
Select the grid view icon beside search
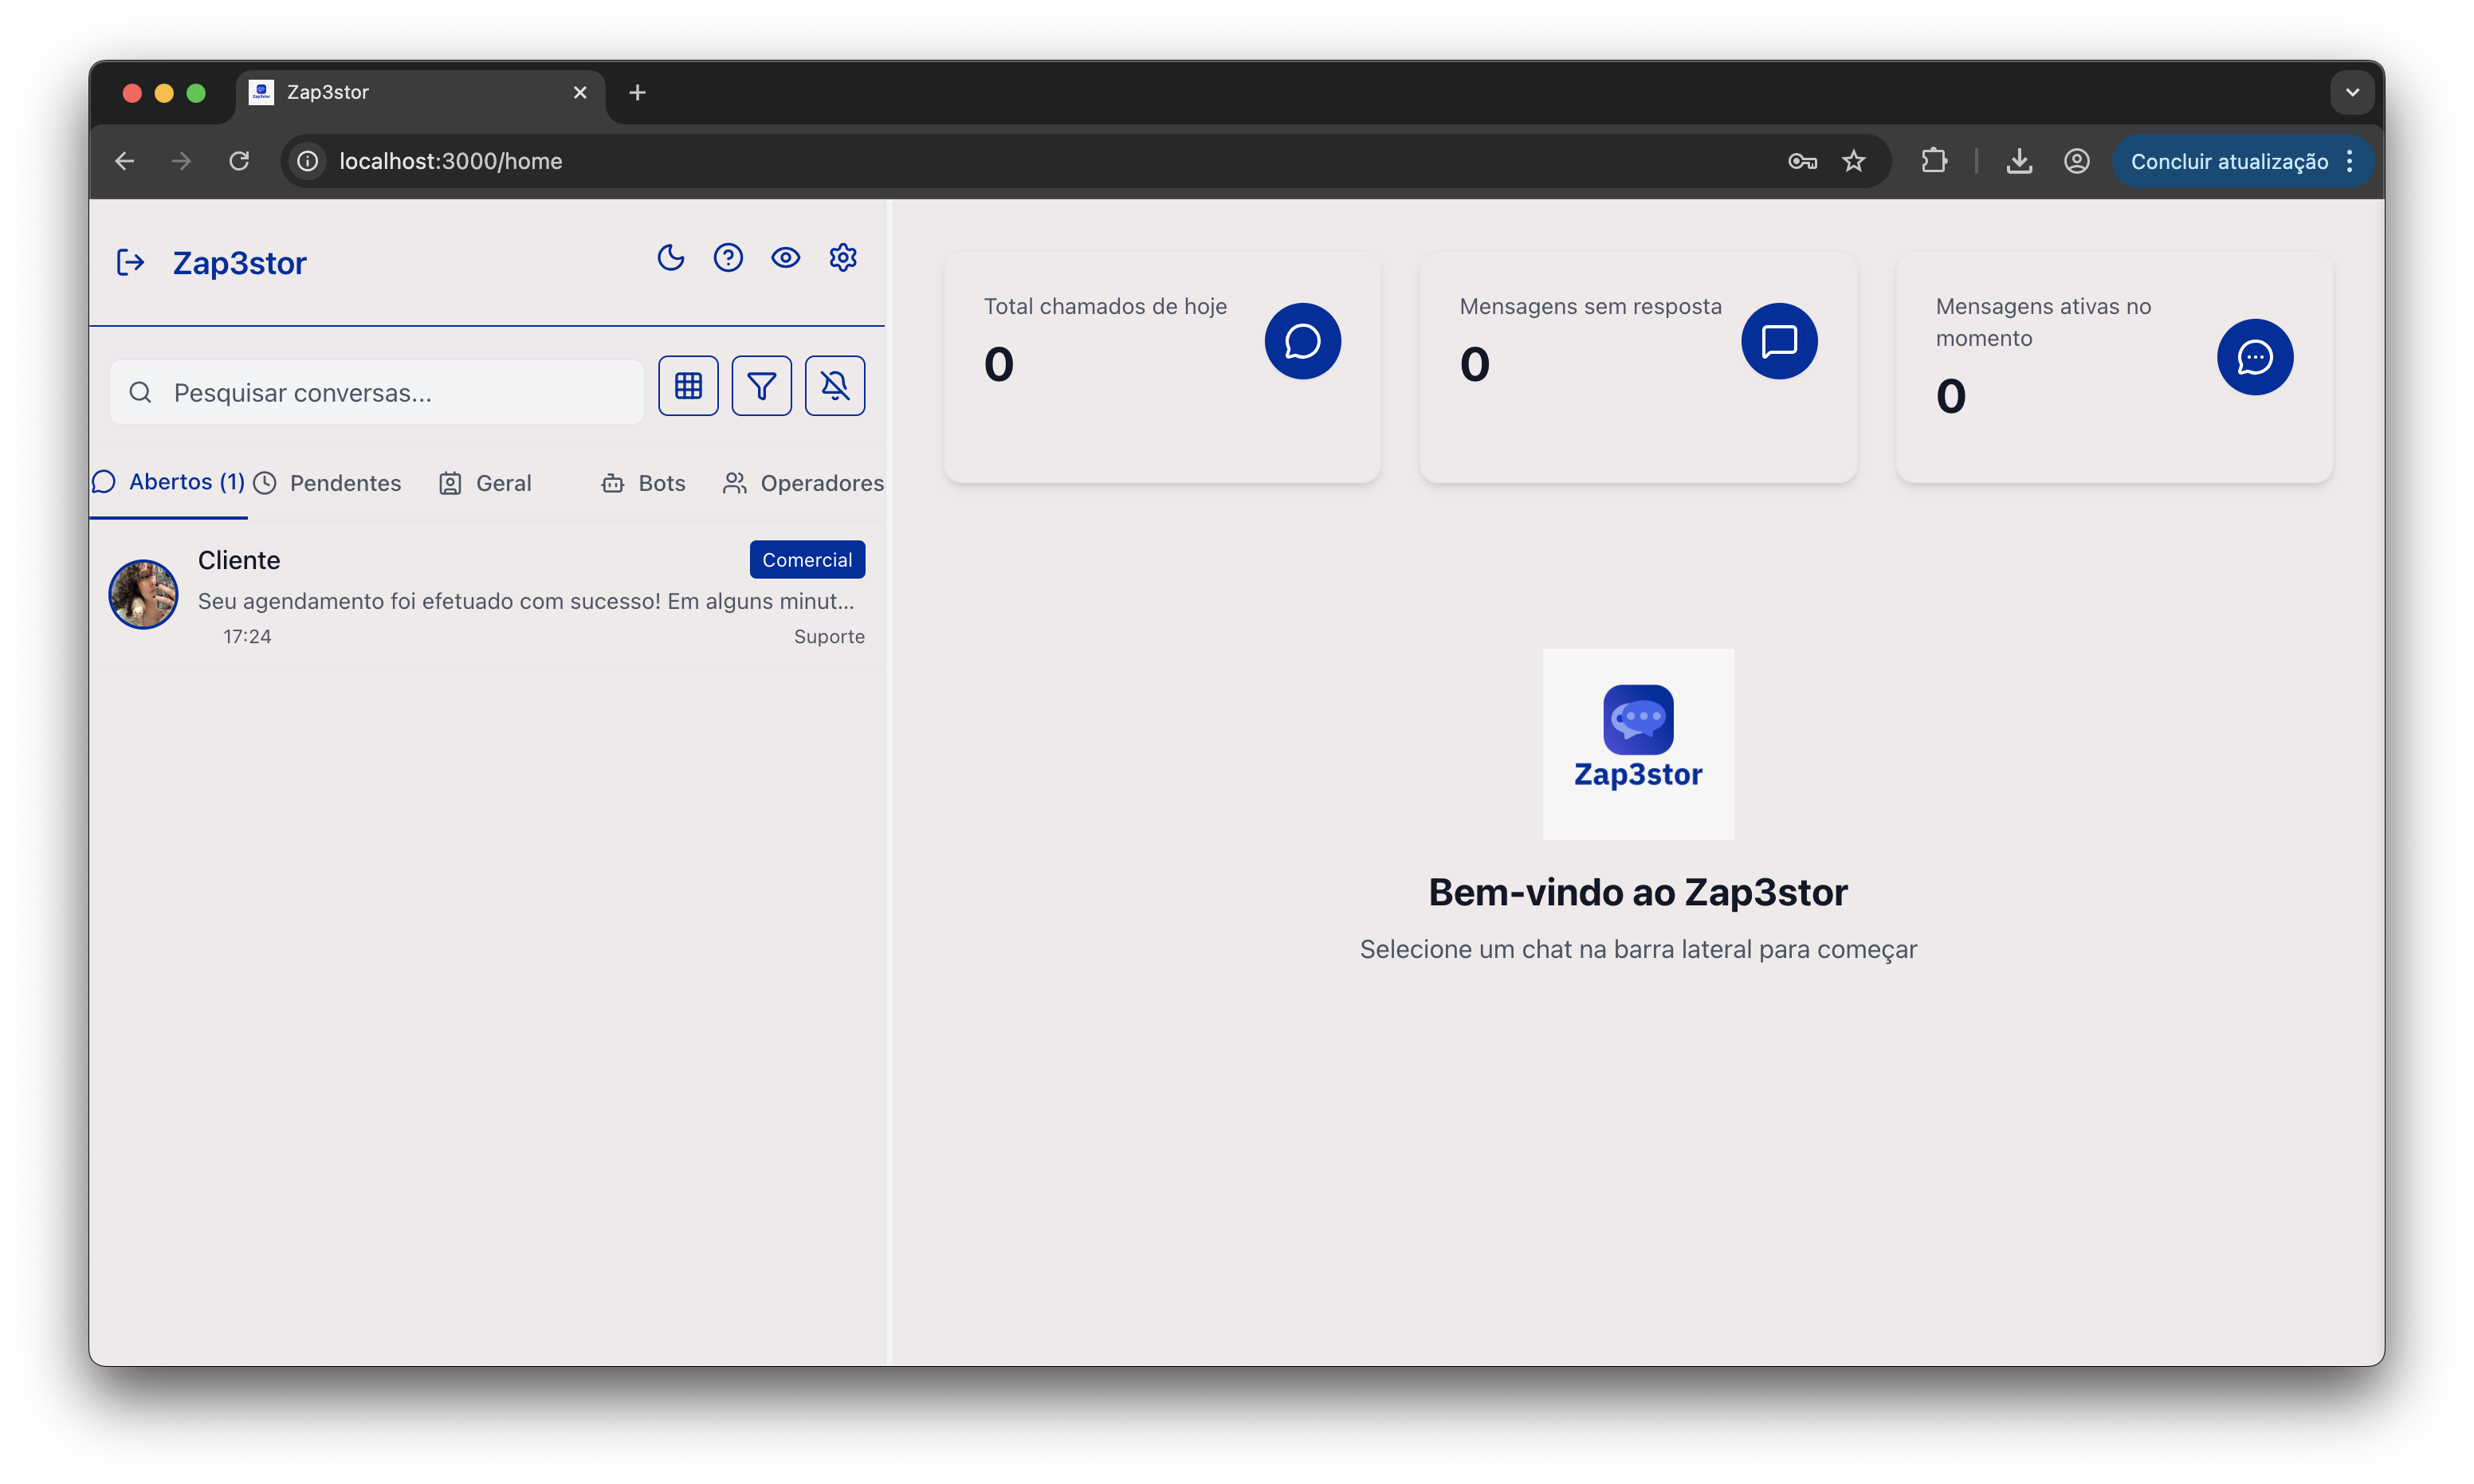pos(689,385)
